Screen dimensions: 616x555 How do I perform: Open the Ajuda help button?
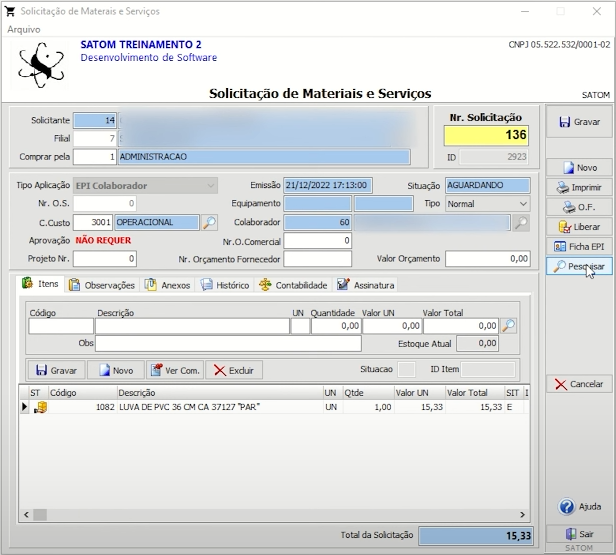click(579, 506)
